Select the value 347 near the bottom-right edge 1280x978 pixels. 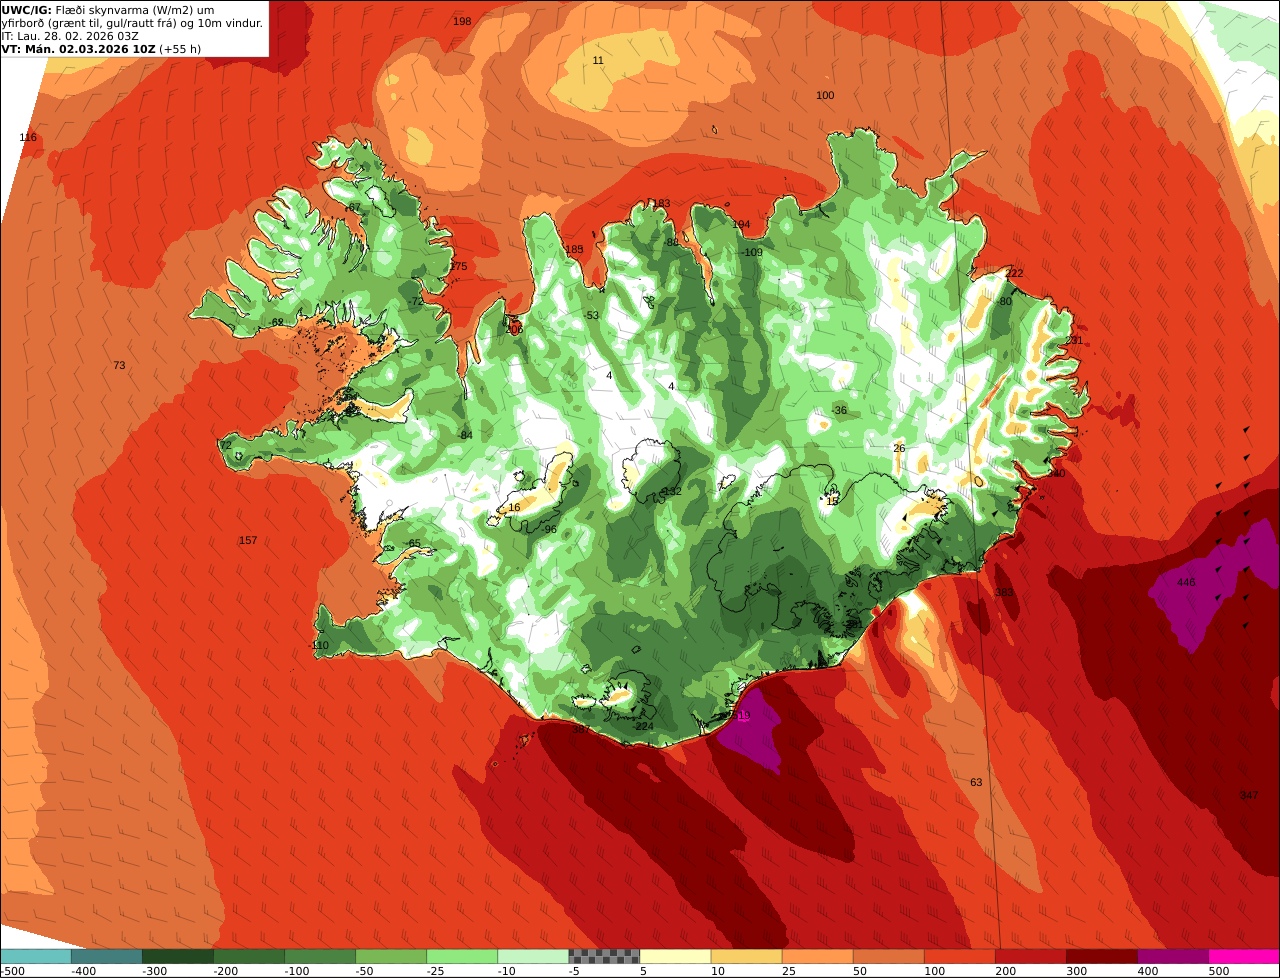[1249, 795]
